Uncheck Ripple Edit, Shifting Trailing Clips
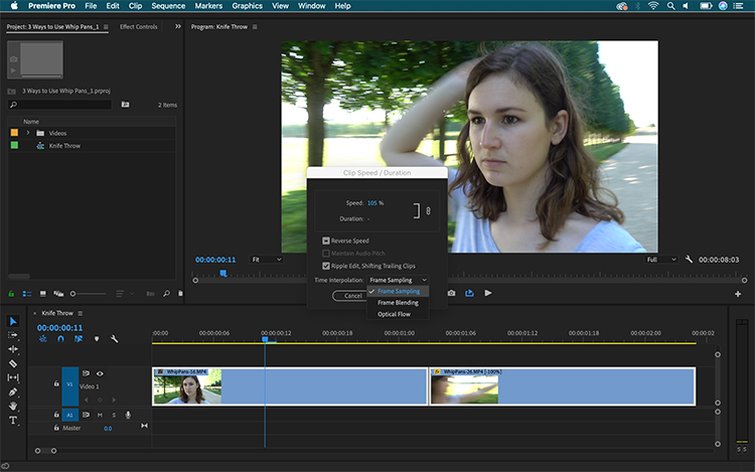 click(x=326, y=266)
